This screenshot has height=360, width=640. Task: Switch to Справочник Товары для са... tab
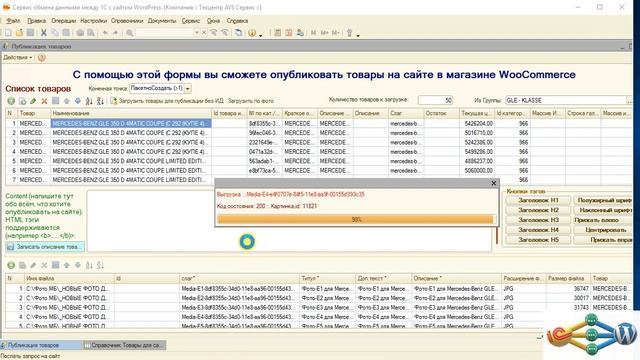click(124, 345)
